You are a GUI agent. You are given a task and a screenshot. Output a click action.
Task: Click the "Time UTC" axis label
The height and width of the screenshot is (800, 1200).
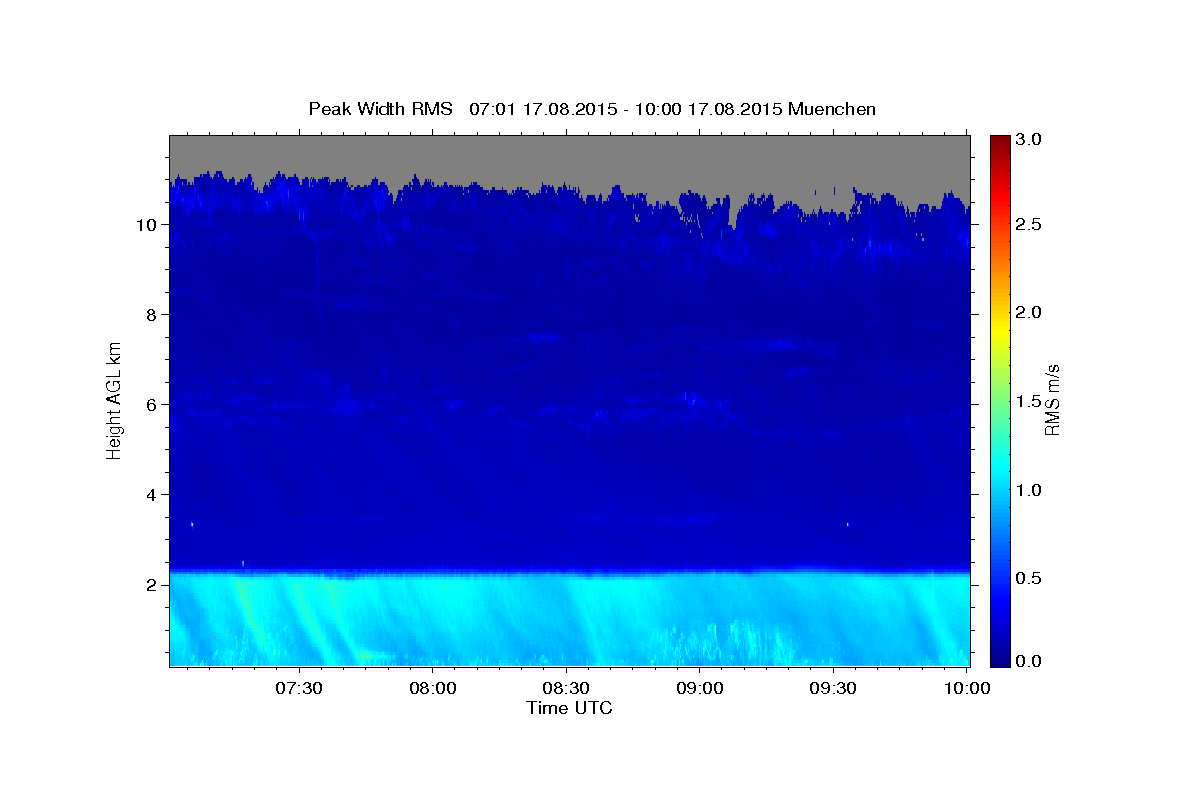tap(569, 708)
